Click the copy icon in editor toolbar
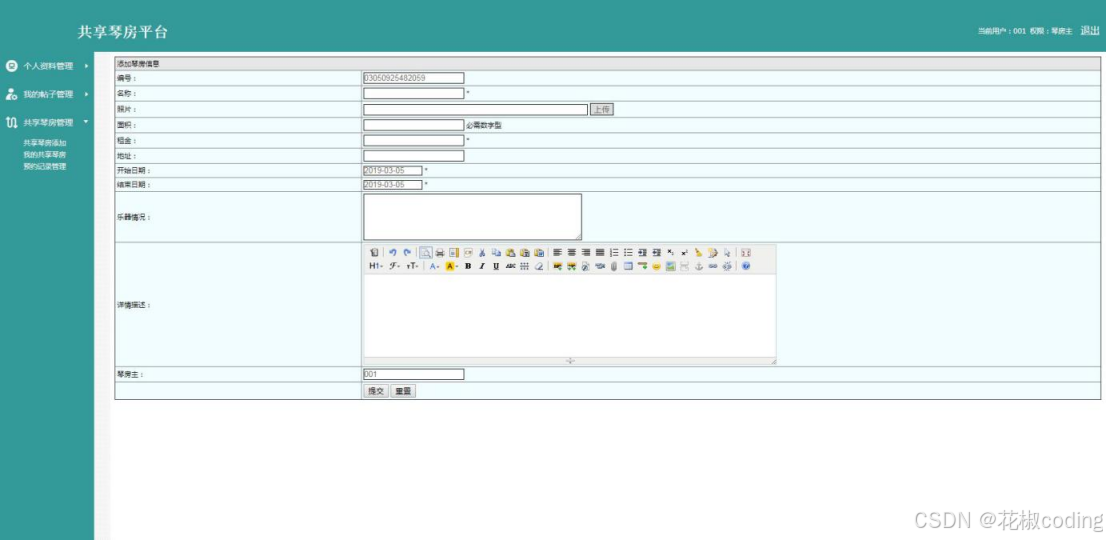 pos(496,253)
